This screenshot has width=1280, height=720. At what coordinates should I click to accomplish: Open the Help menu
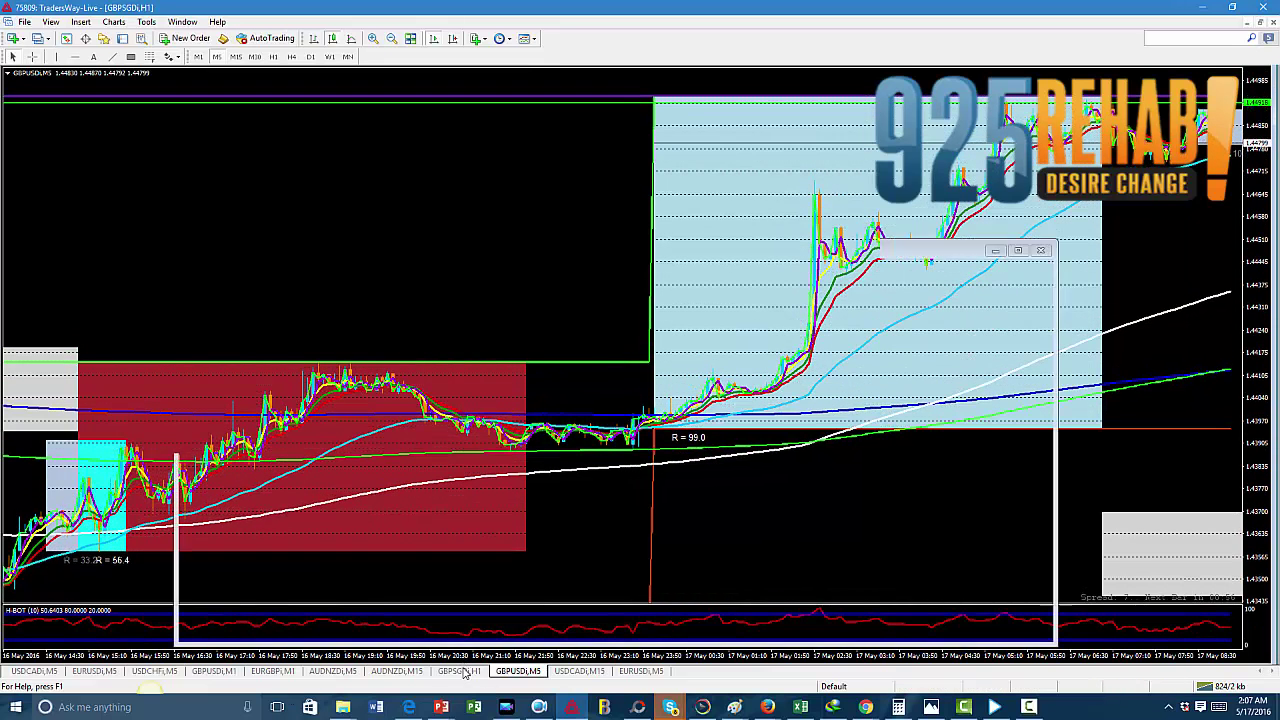click(x=217, y=22)
